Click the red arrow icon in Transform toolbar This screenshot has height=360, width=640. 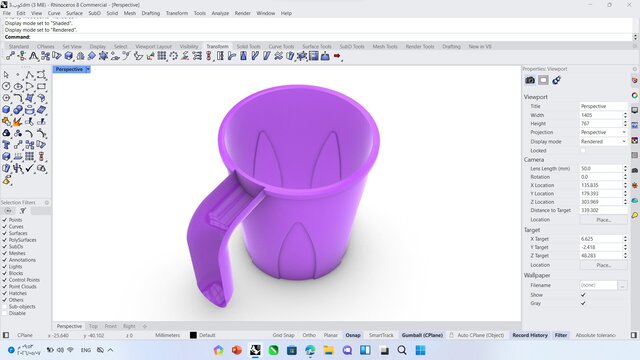coord(337,56)
